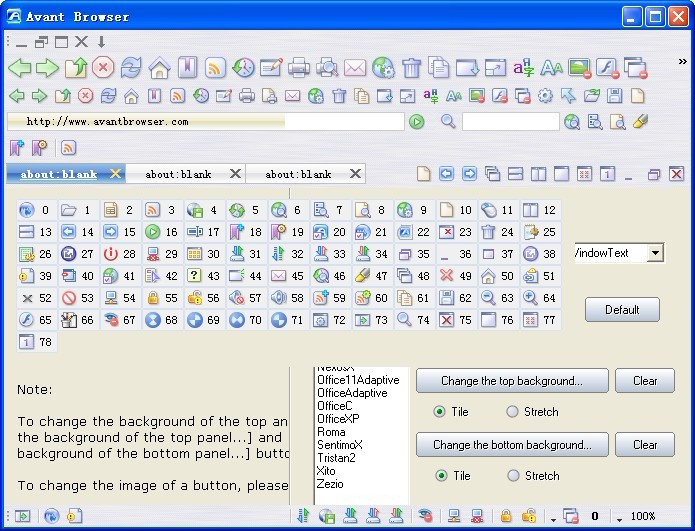
Task: Click the empty search input box
Action: click(511, 121)
